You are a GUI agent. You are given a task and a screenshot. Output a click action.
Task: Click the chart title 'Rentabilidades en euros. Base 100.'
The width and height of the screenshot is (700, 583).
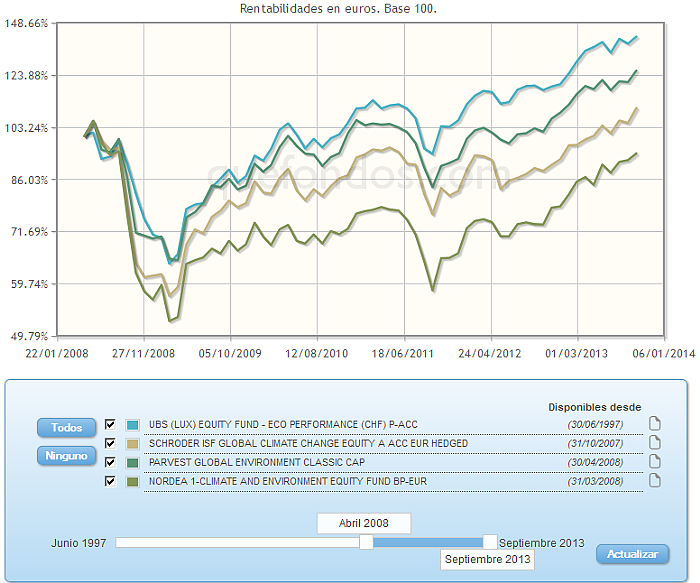tap(338, 8)
